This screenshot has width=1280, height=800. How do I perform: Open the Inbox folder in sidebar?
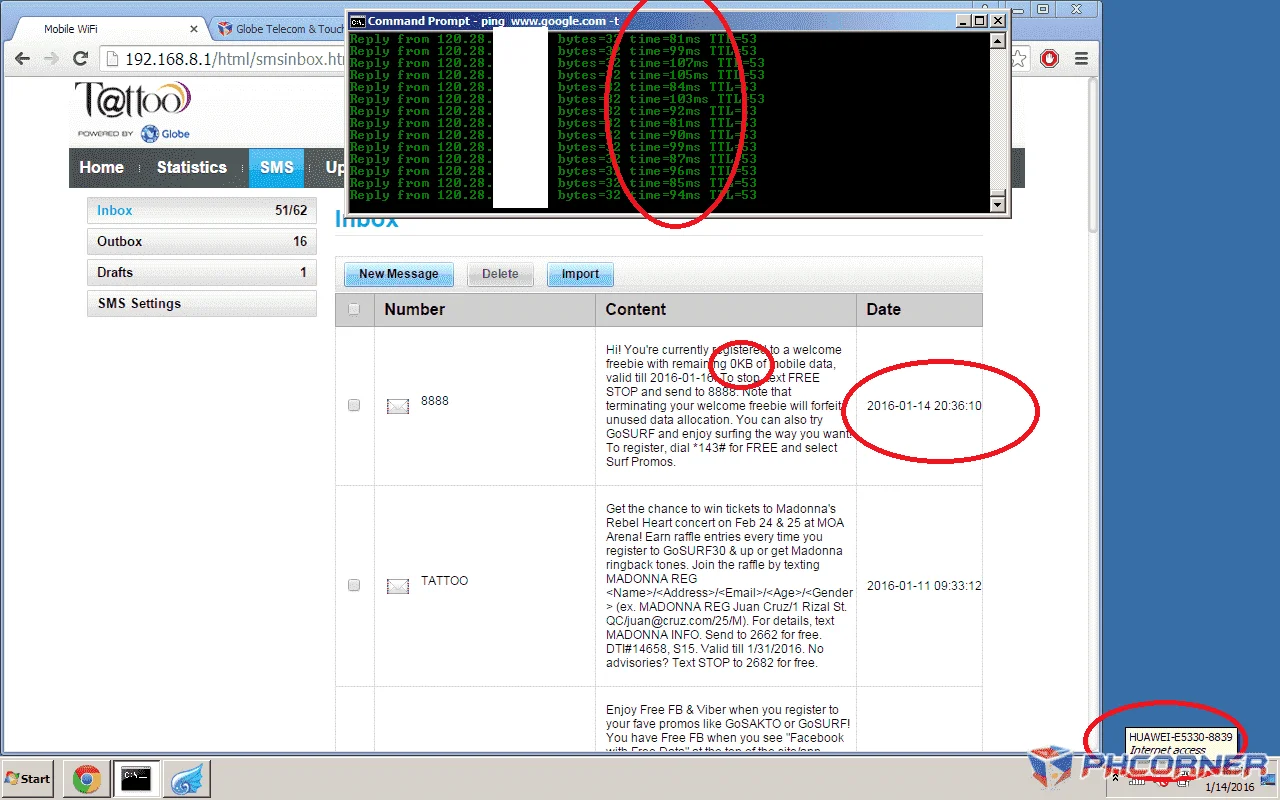(202, 211)
